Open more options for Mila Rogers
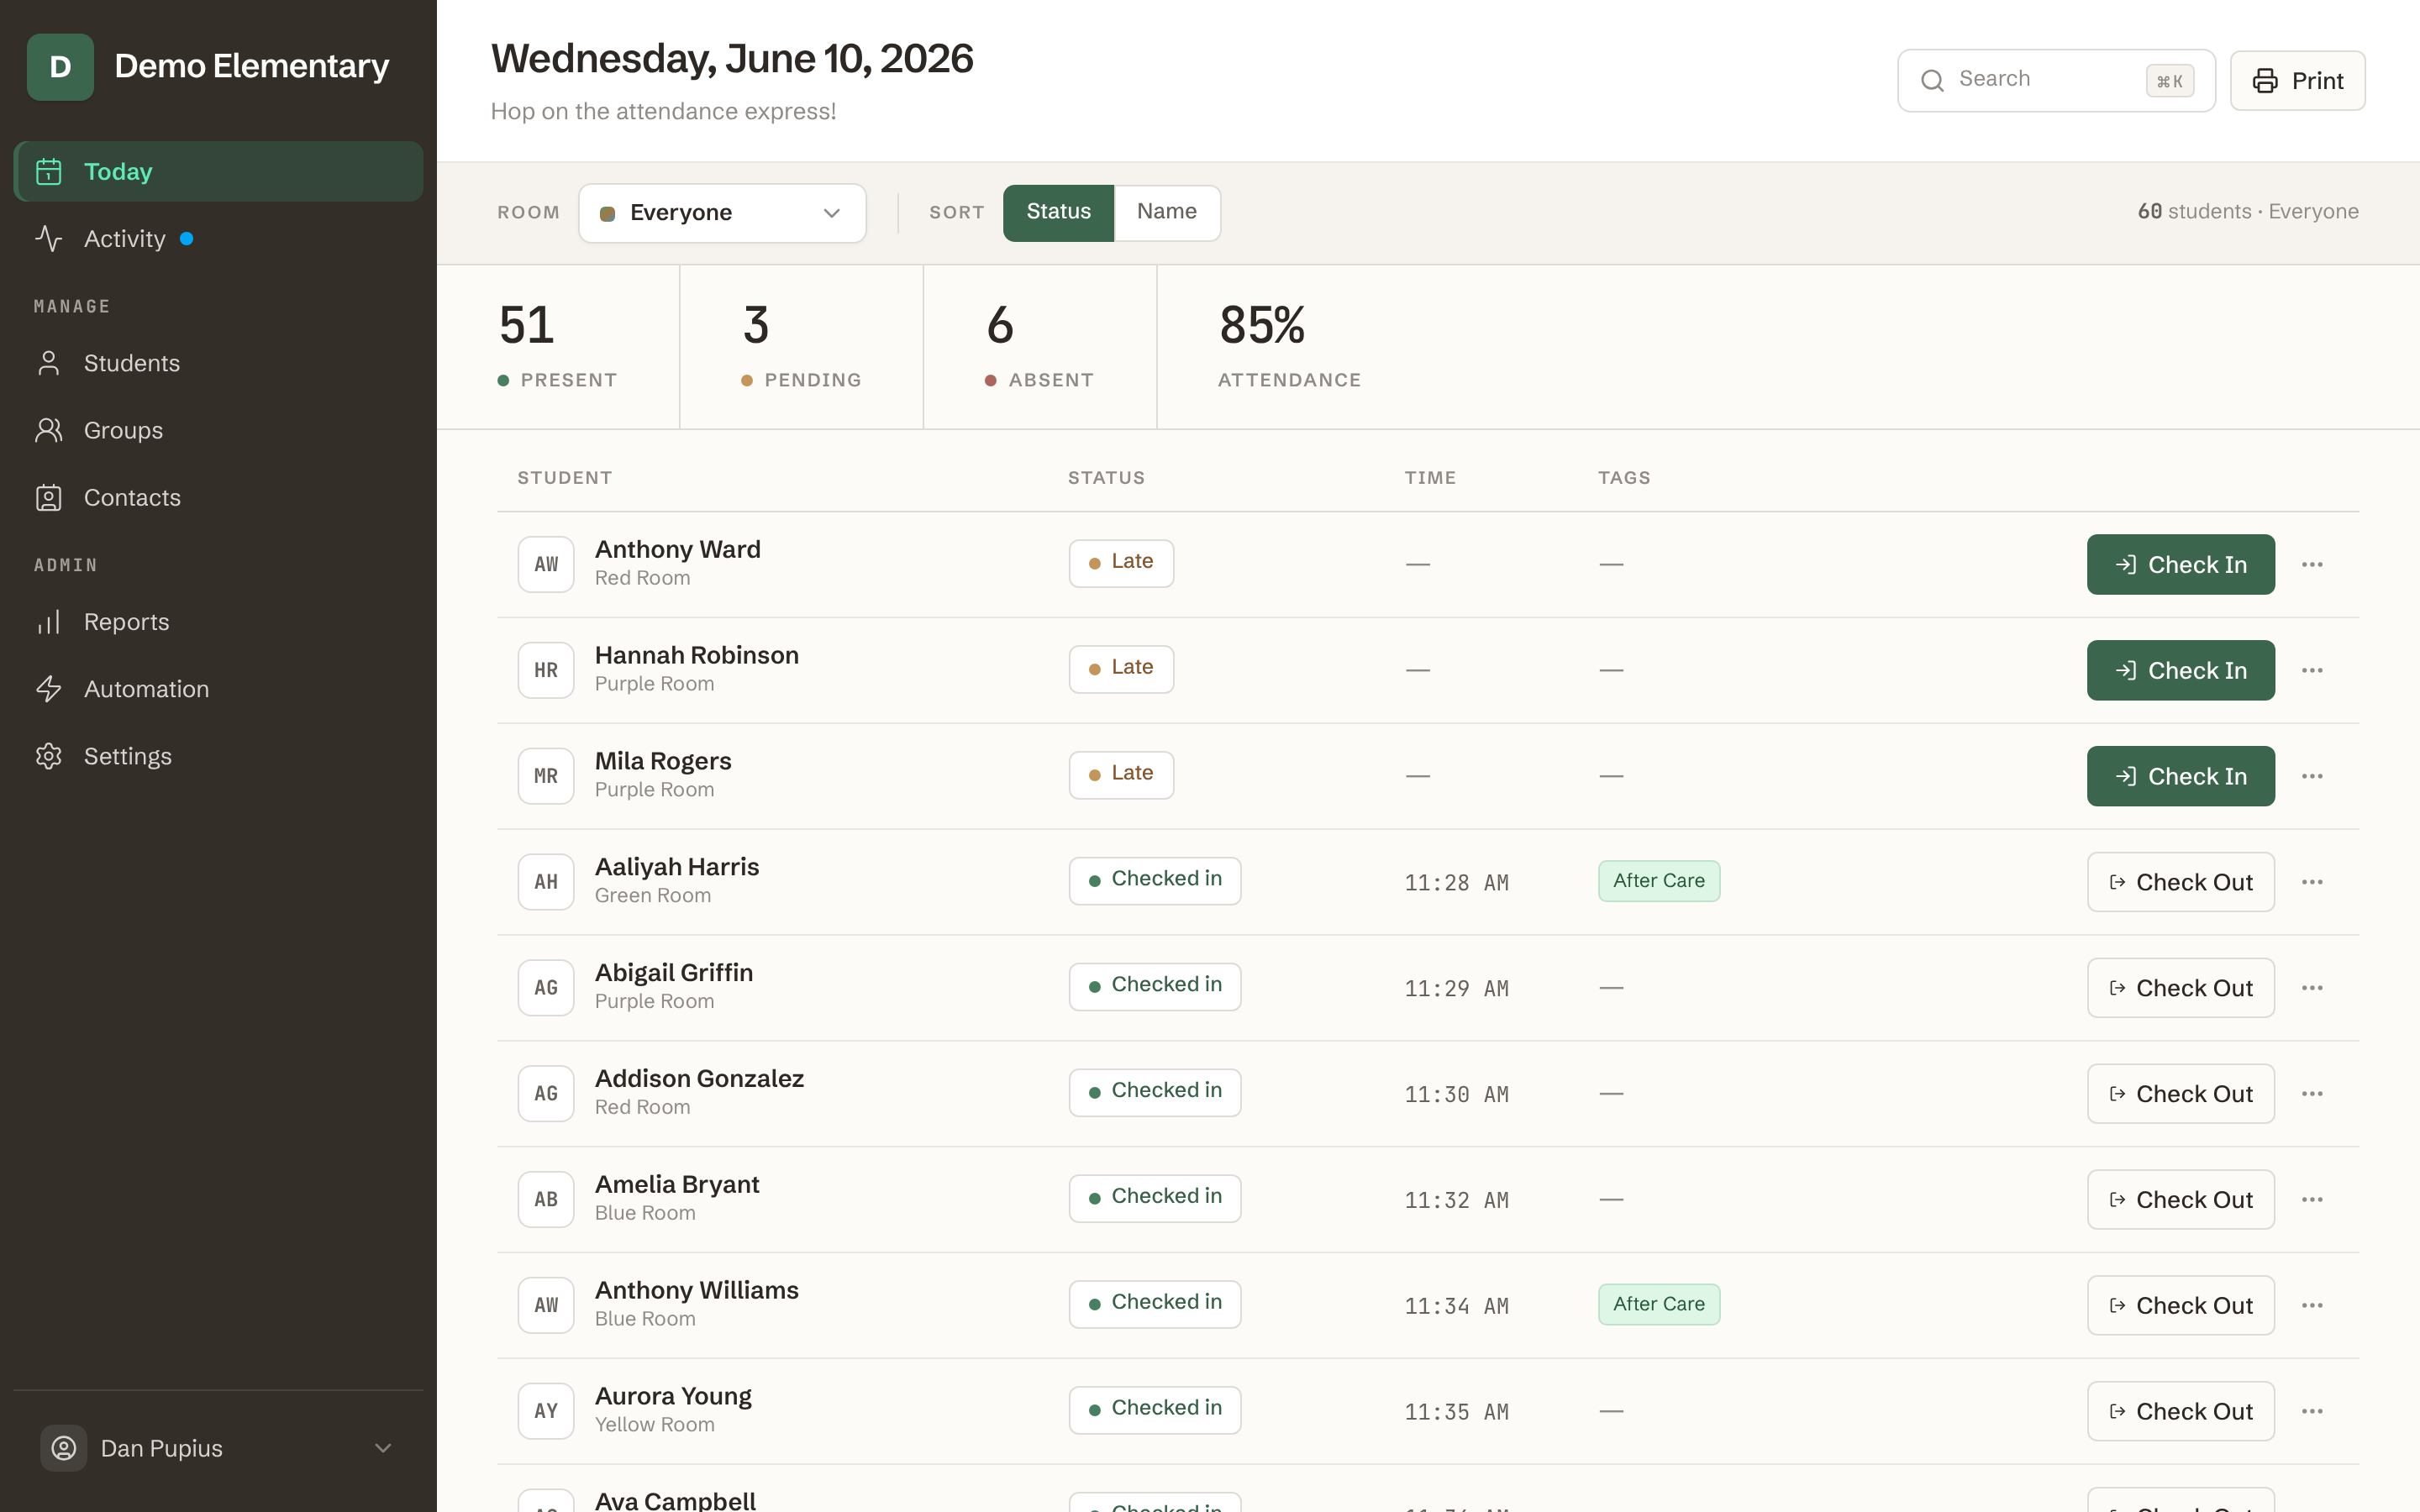 pyautogui.click(x=2312, y=777)
